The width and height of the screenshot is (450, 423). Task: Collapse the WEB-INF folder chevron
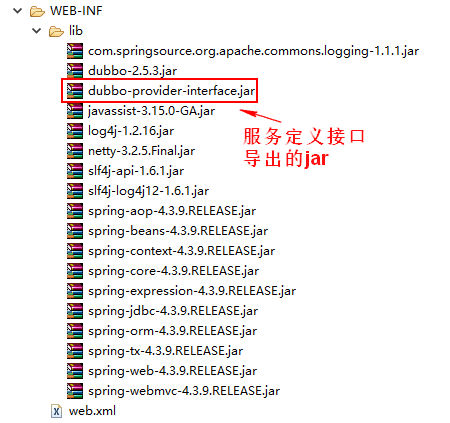click(17, 11)
